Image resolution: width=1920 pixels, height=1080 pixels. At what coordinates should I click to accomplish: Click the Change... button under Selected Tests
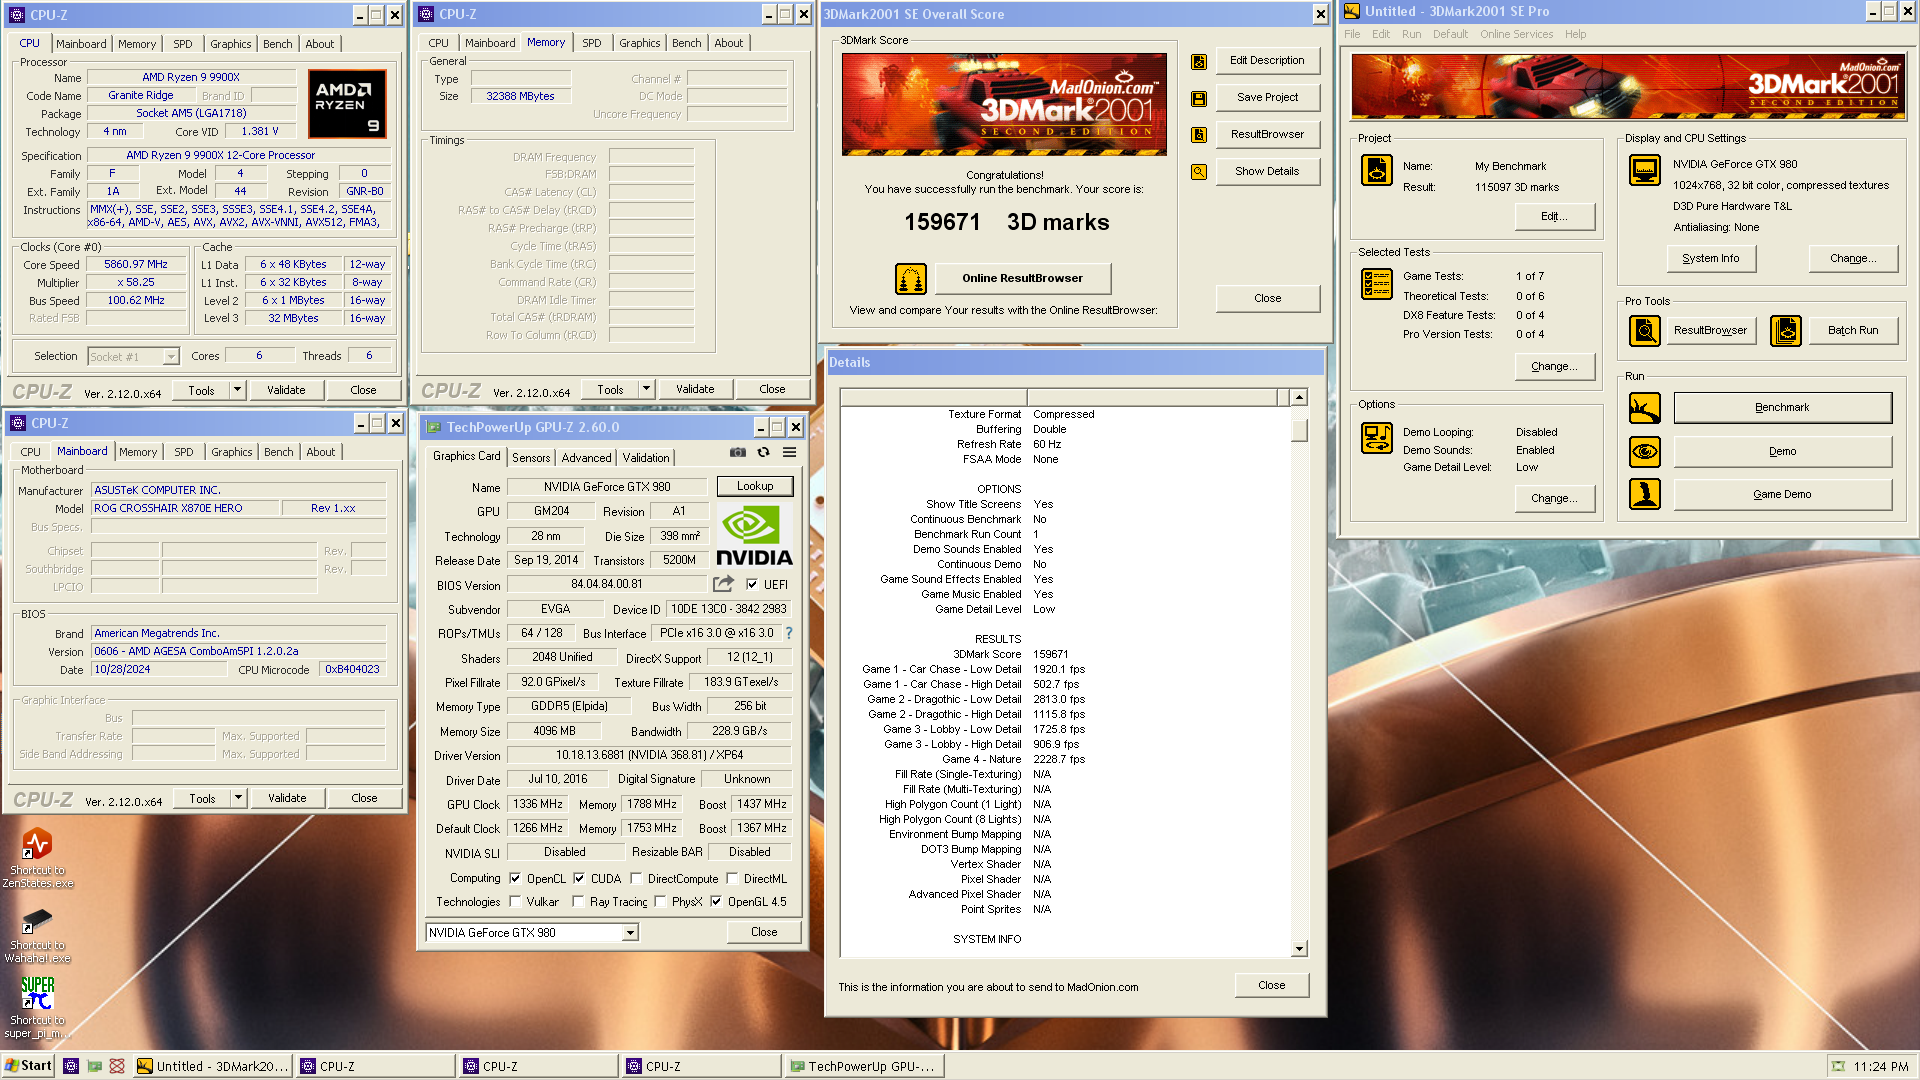1554,366
